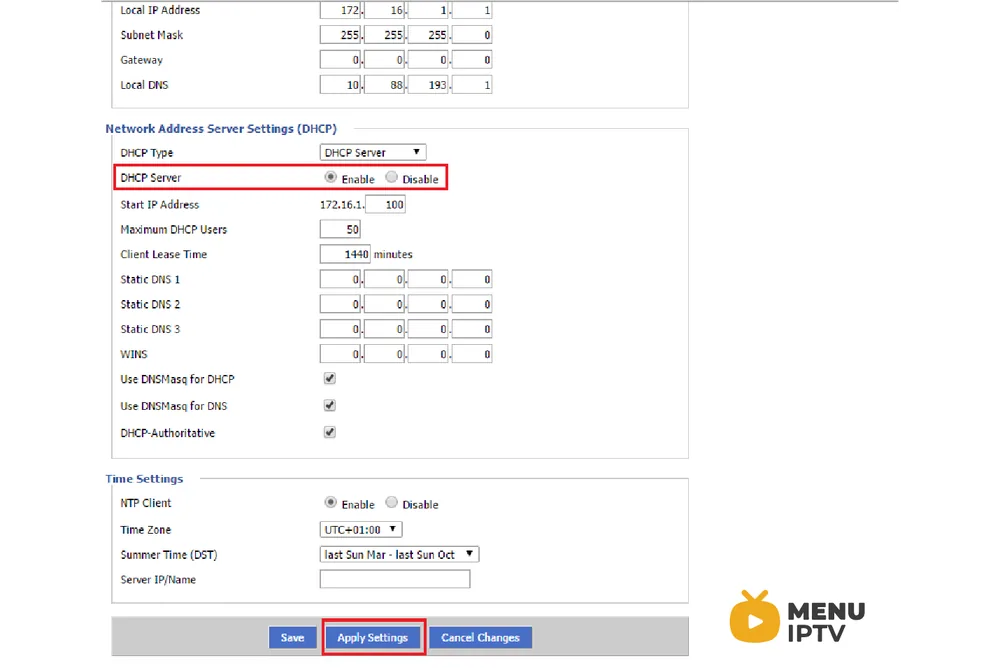Click third octet of WINS
Image resolution: width=1000 pixels, height=668 pixels.
(x=428, y=354)
